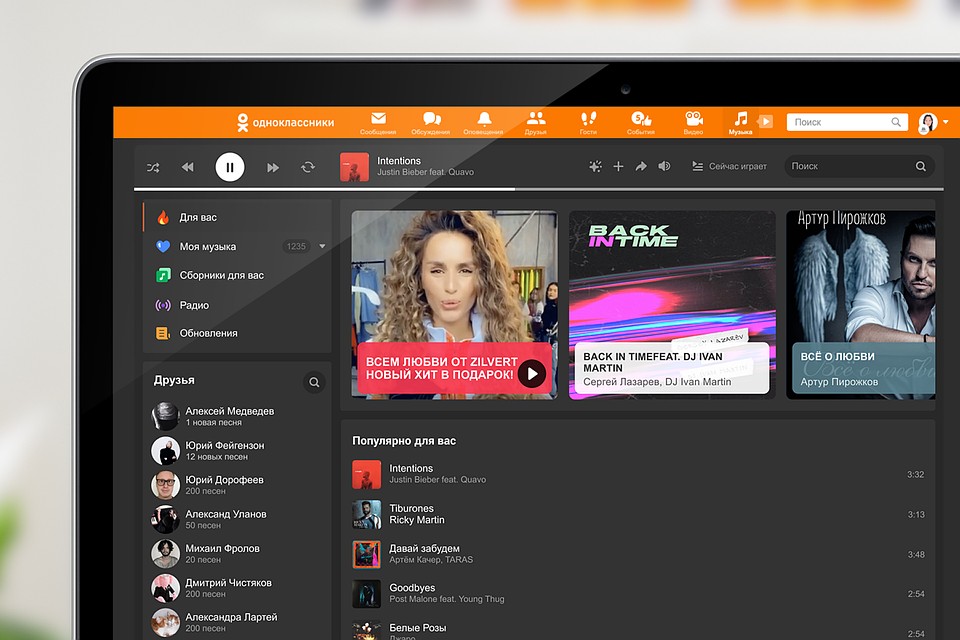
Task: Open Юрий Дорофеев's avatar
Action: coord(165,485)
